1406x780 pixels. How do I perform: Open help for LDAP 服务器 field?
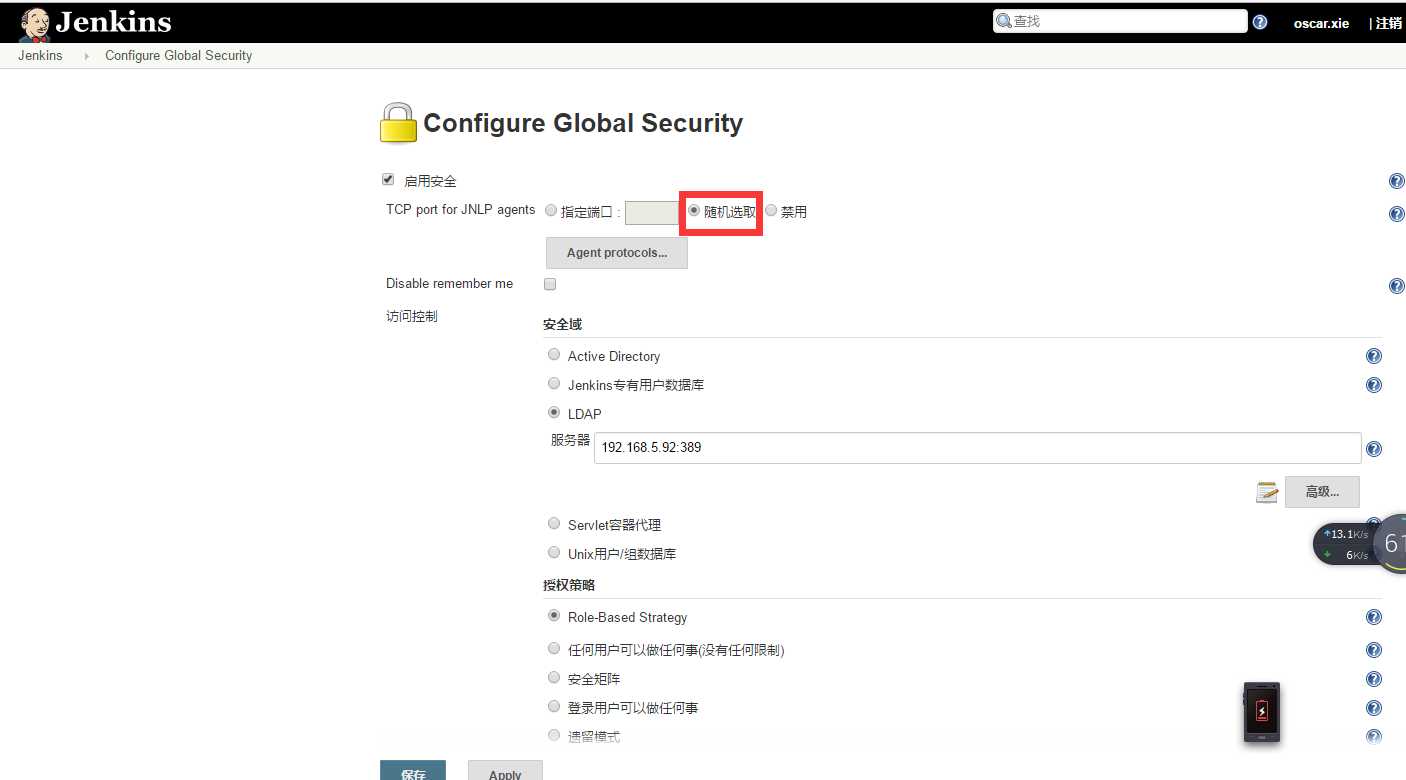(1374, 449)
